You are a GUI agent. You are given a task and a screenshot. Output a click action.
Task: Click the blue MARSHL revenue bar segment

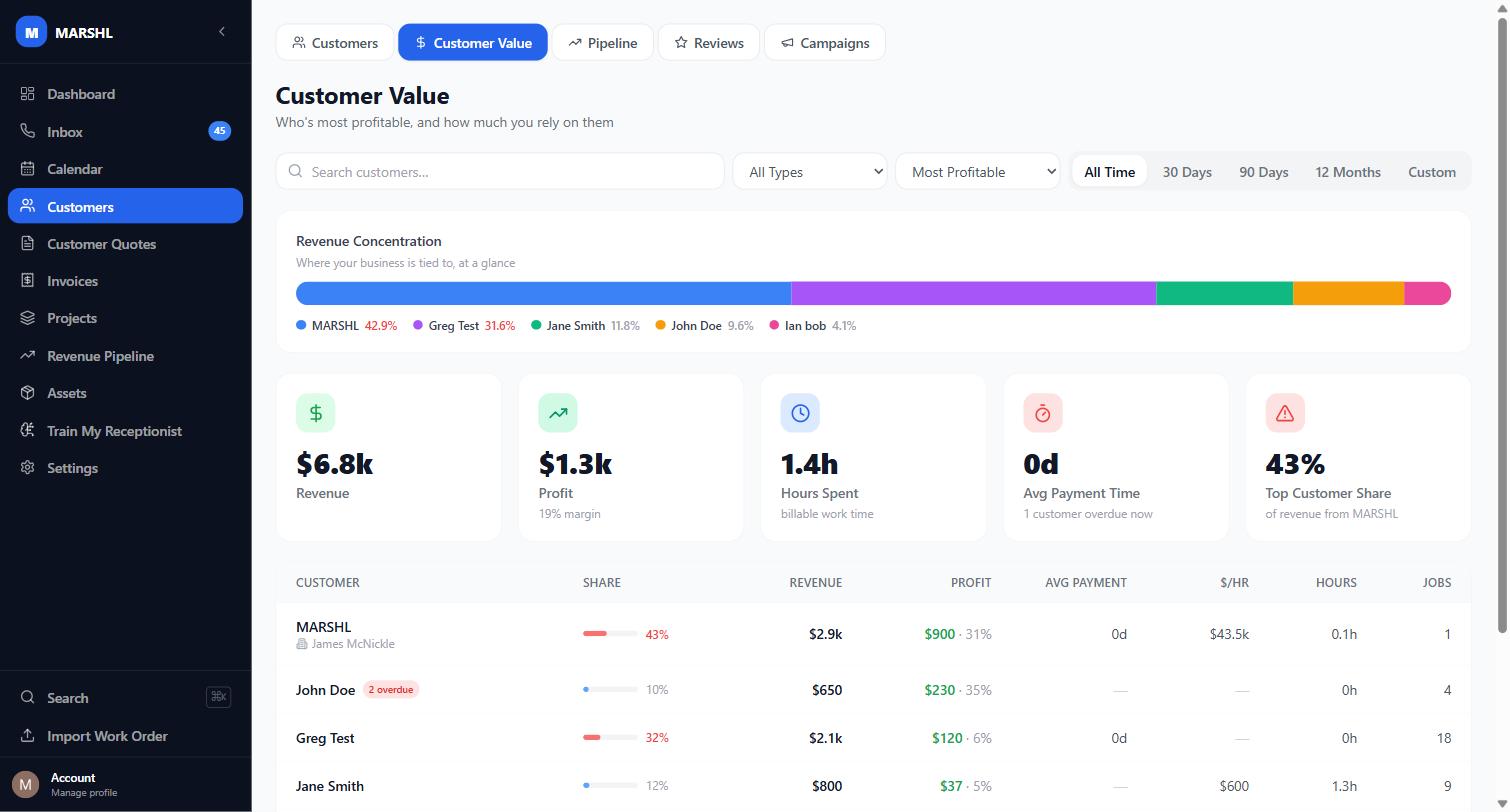(x=543, y=293)
